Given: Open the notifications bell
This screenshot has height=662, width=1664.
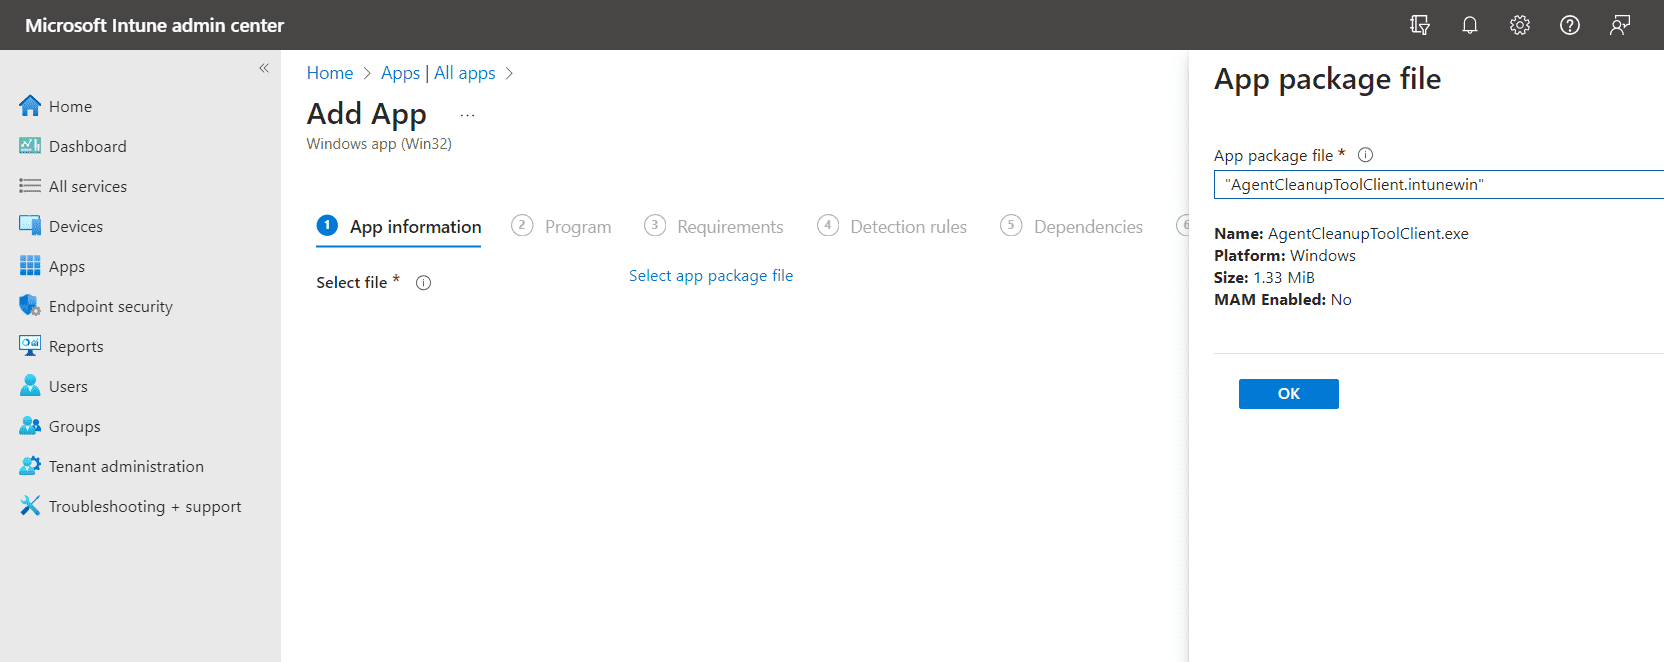Looking at the screenshot, I should [1469, 25].
